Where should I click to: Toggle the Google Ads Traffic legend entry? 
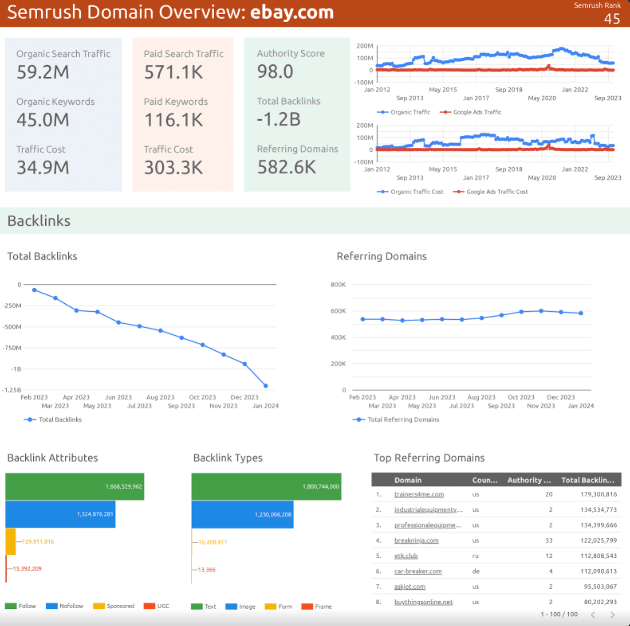[470, 112]
